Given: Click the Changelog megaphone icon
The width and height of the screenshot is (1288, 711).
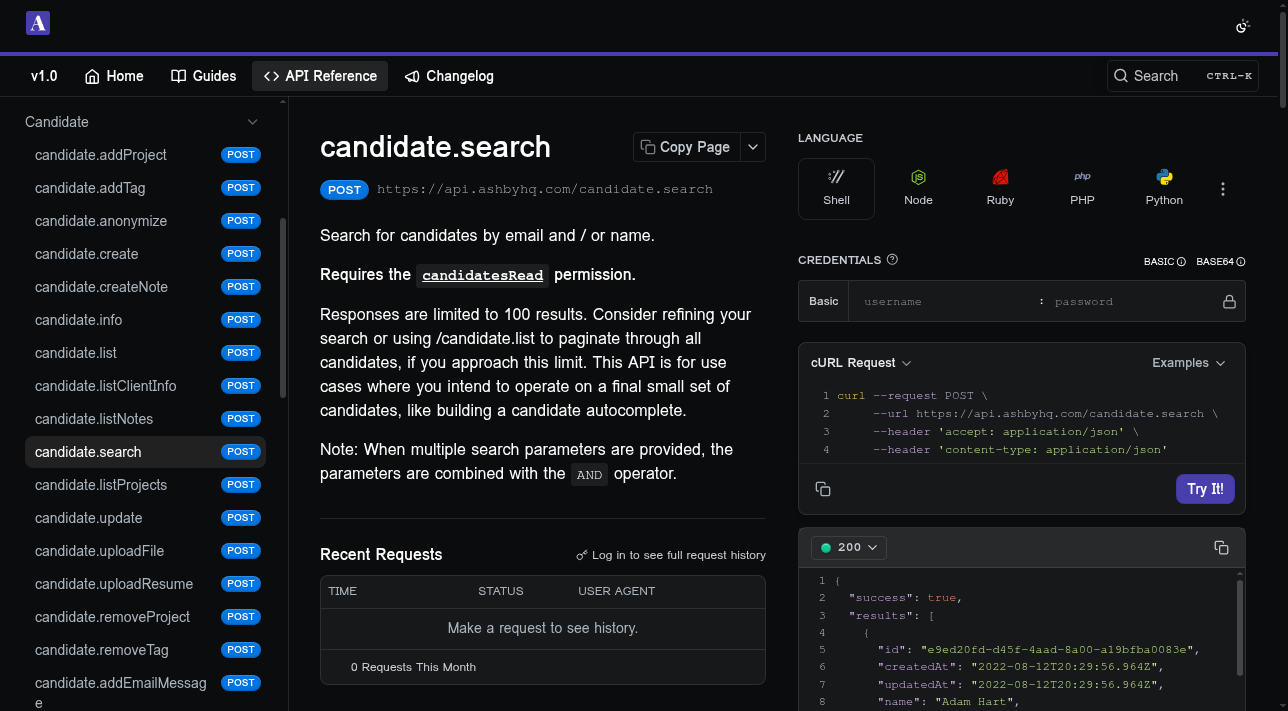Looking at the screenshot, I should click(x=412, y=76).
